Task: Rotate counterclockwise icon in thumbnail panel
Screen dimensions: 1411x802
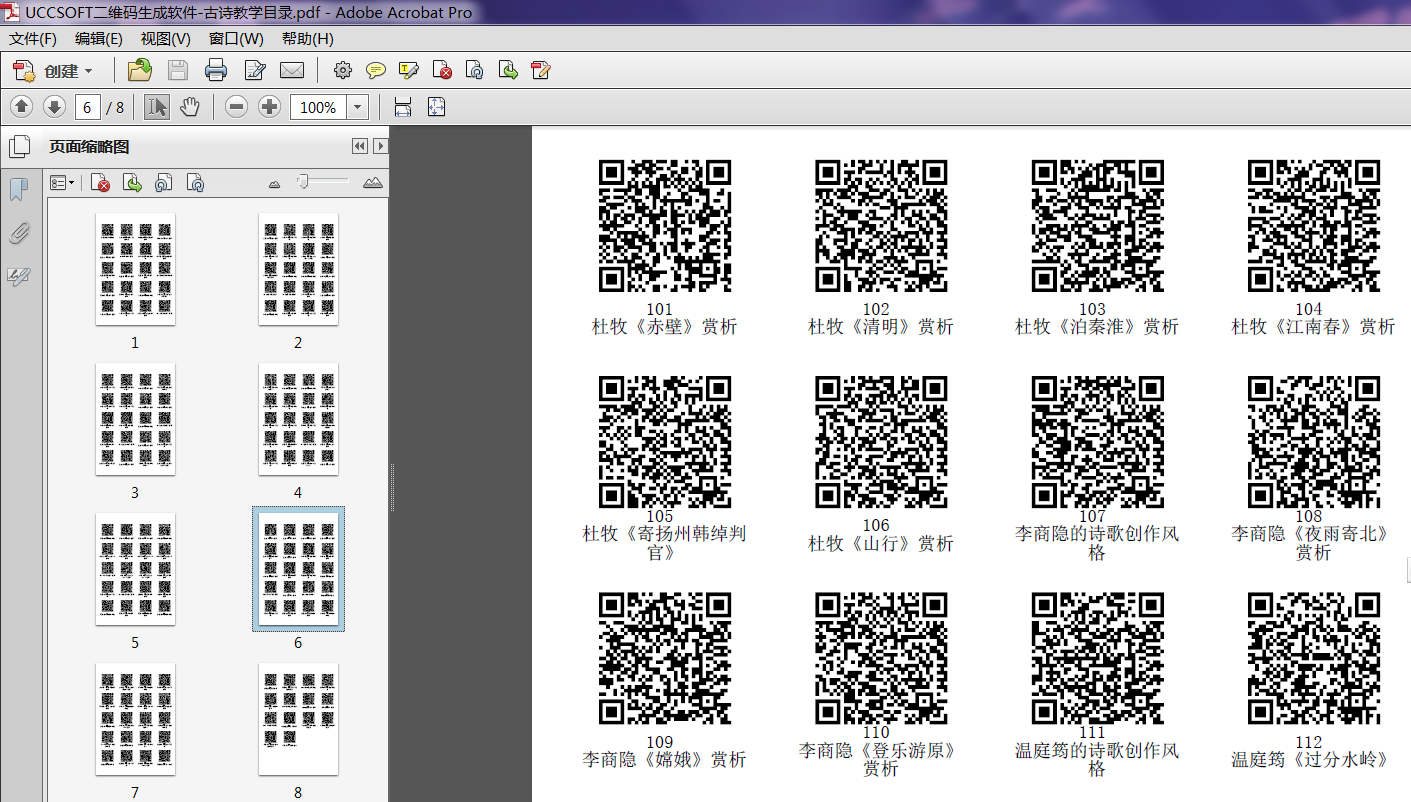Action: (x=164, y=183)
